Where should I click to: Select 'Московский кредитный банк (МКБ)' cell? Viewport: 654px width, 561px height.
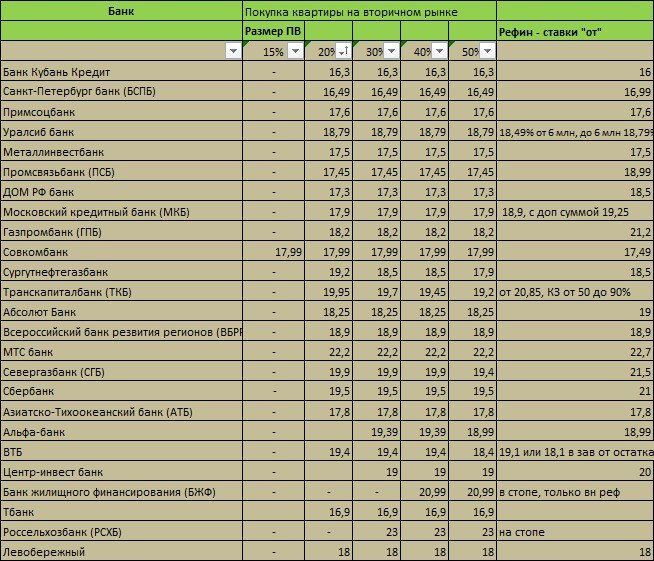(121, 212)
